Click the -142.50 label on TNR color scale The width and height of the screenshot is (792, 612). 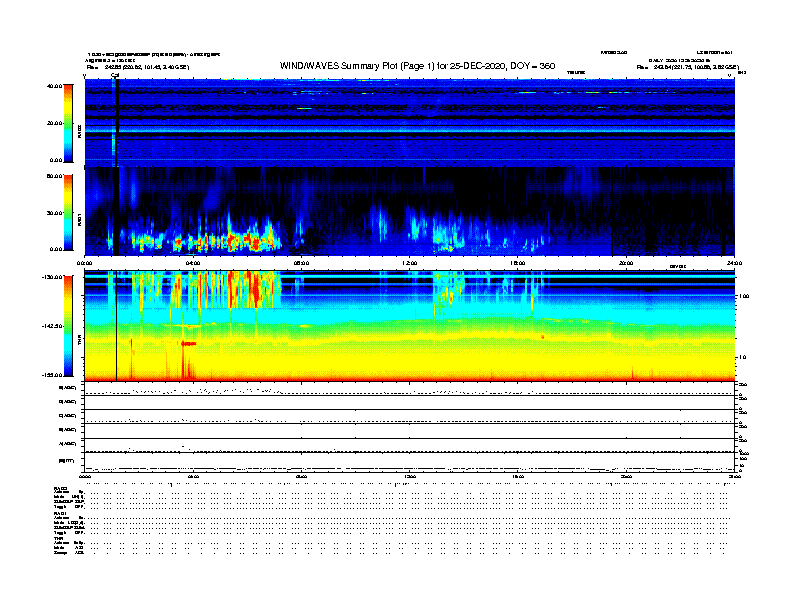52,326
